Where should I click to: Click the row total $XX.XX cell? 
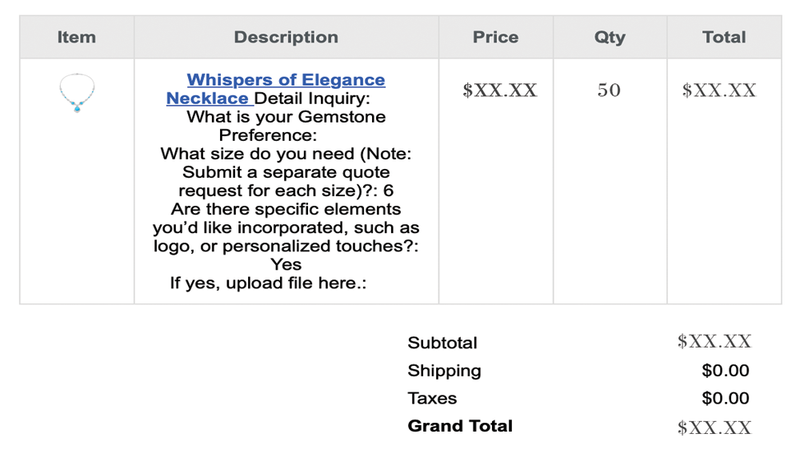click(719, 90)
